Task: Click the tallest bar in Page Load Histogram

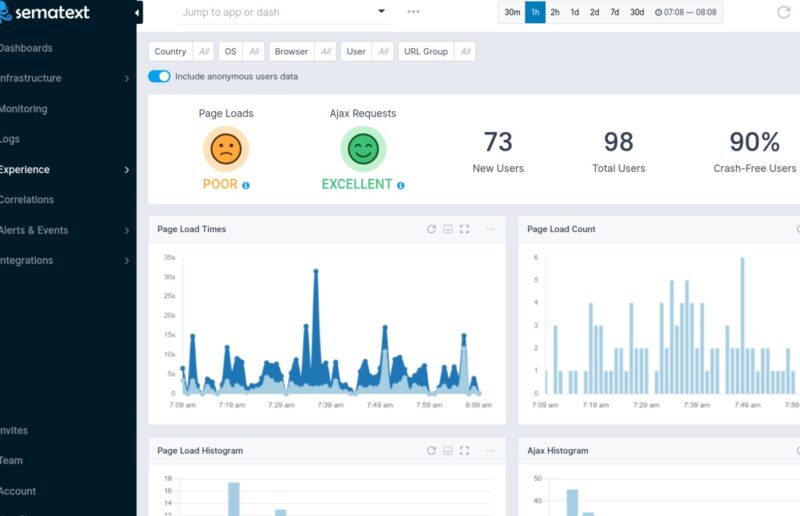Action: click(234, 499)
